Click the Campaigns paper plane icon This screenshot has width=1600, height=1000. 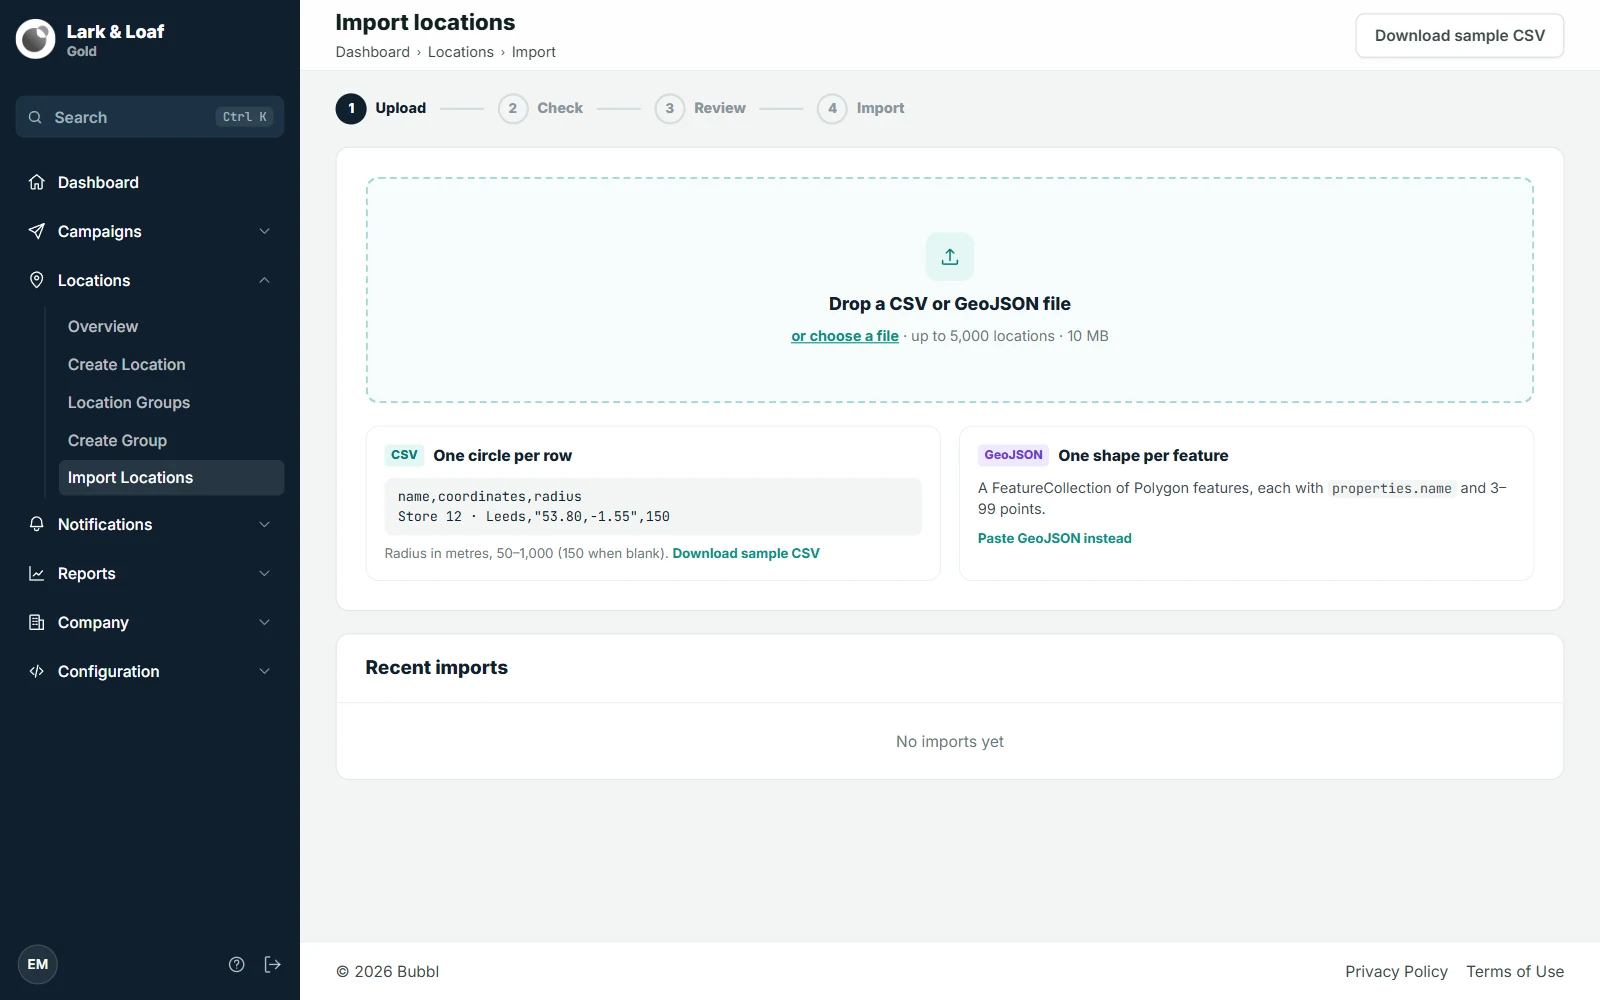37,231
